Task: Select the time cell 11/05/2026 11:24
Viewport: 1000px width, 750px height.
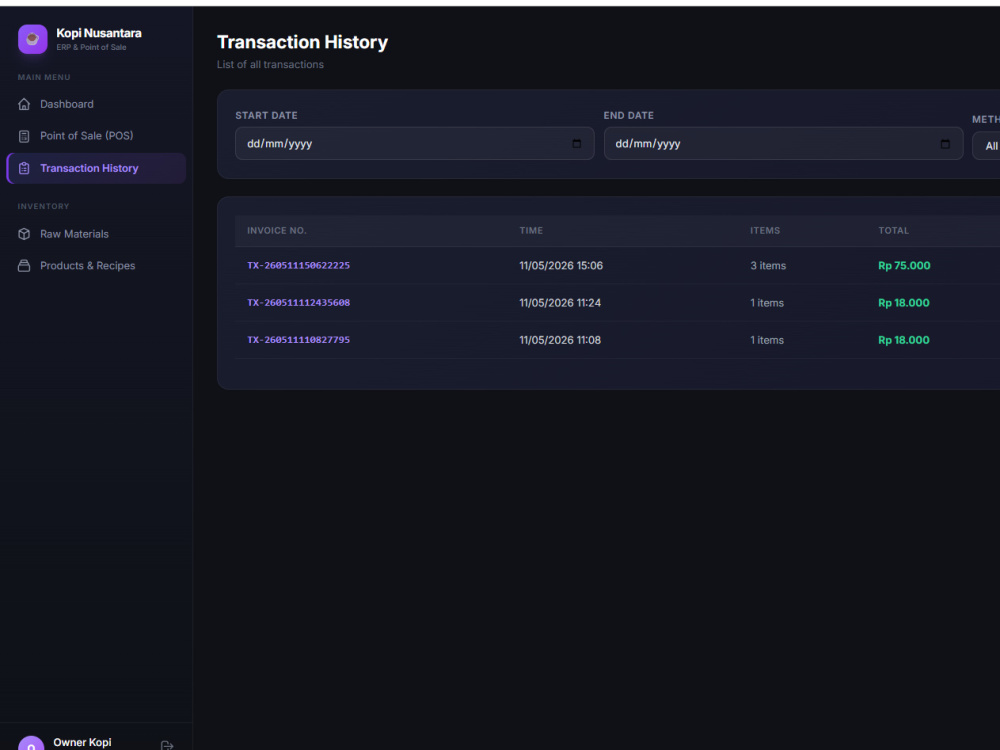Action: point(560,303)
